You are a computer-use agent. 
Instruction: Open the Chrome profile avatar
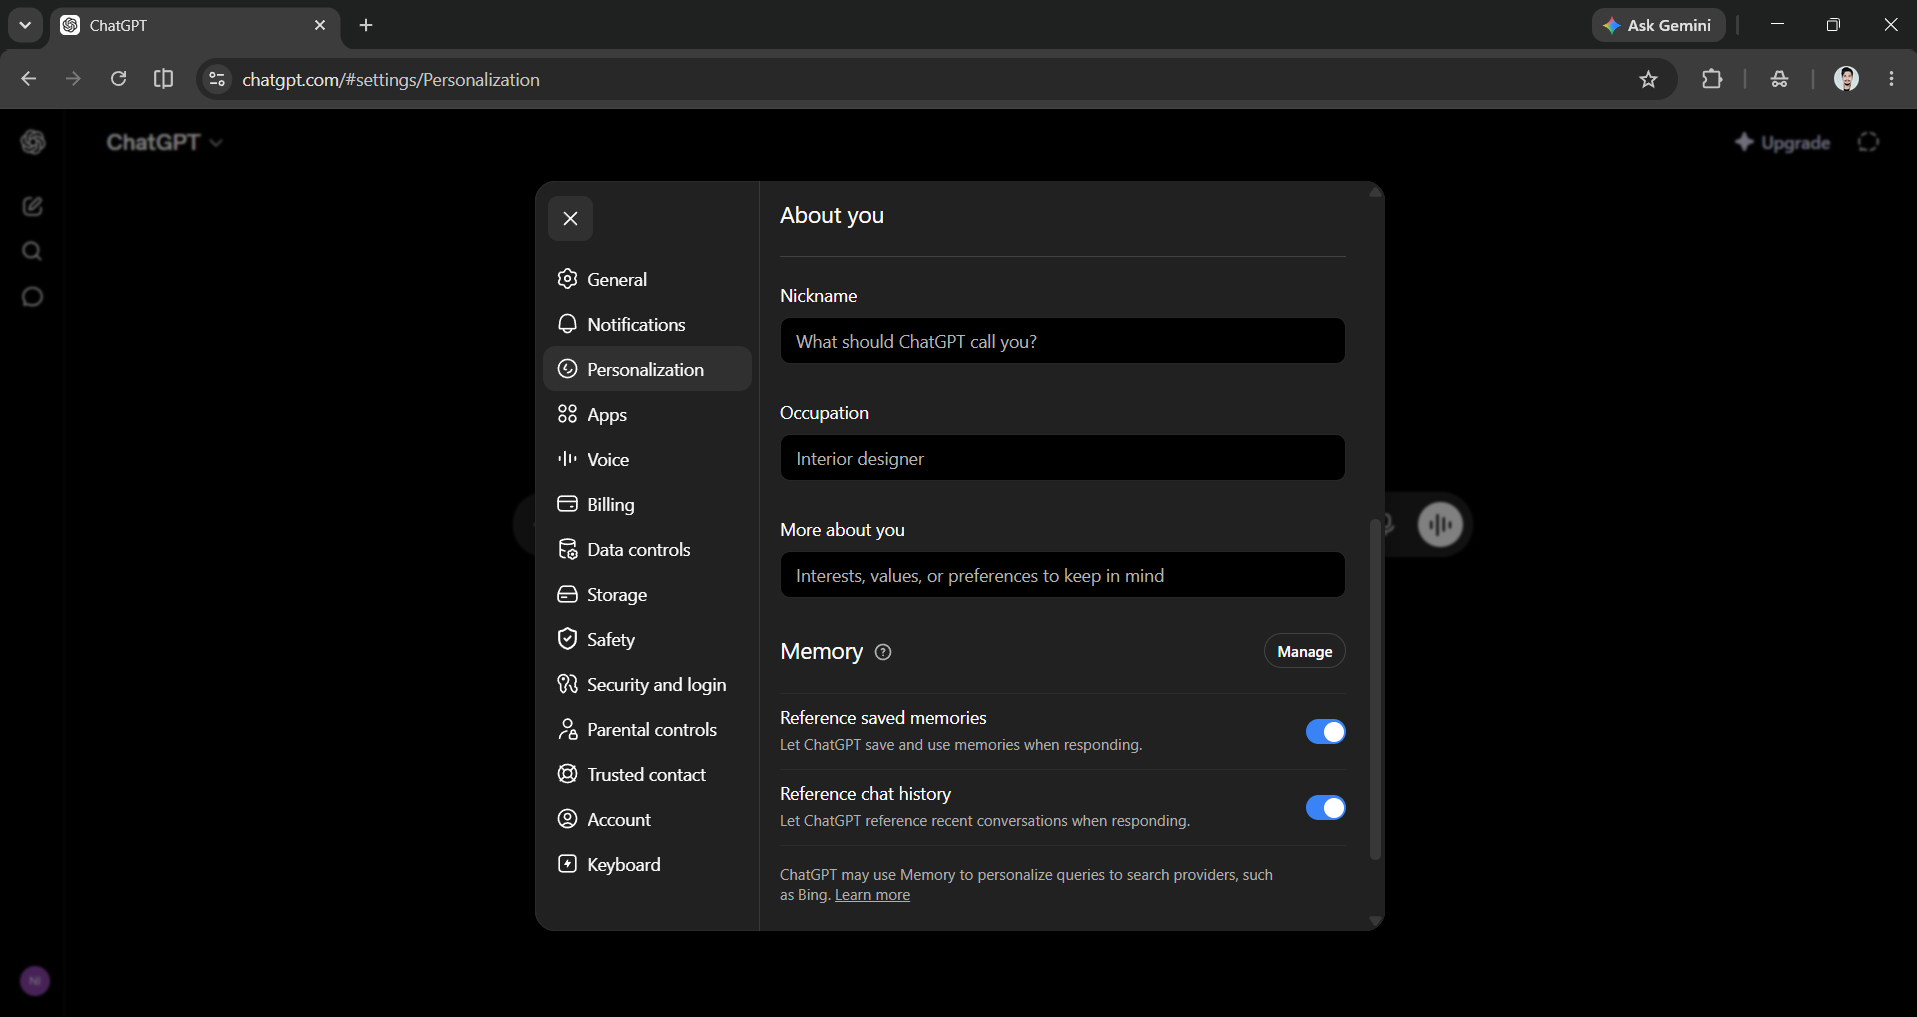tap(1846, 79)
